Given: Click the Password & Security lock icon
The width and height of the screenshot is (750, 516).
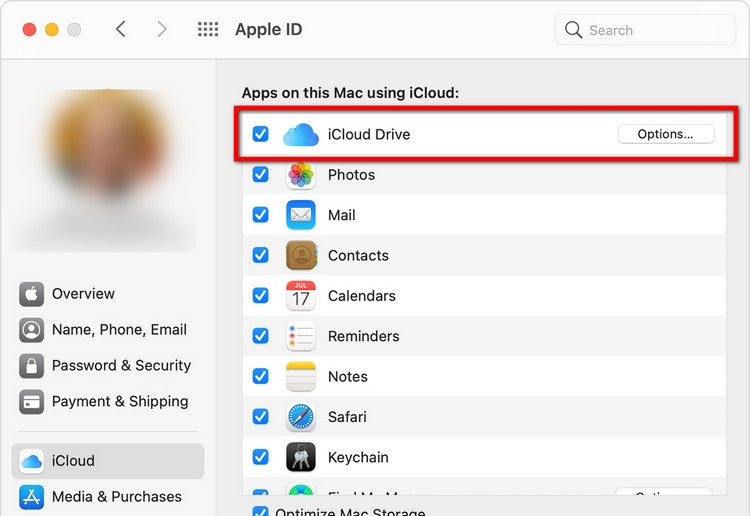Looking at the screenshot, I should pos(32,365).
